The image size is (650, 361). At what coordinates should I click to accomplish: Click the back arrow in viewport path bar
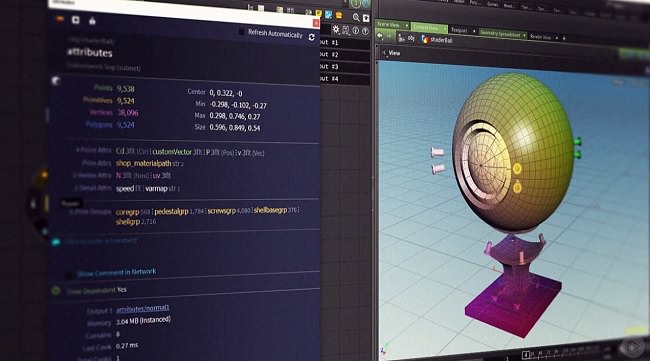click(x=380, y=36)
